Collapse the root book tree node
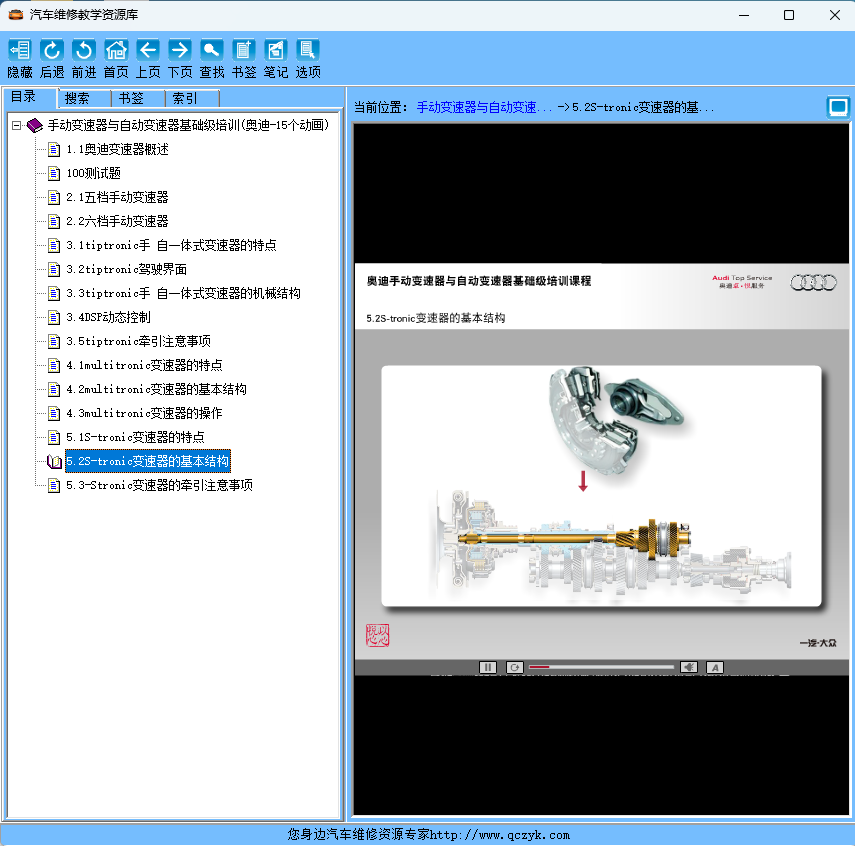 pos(16,125)
